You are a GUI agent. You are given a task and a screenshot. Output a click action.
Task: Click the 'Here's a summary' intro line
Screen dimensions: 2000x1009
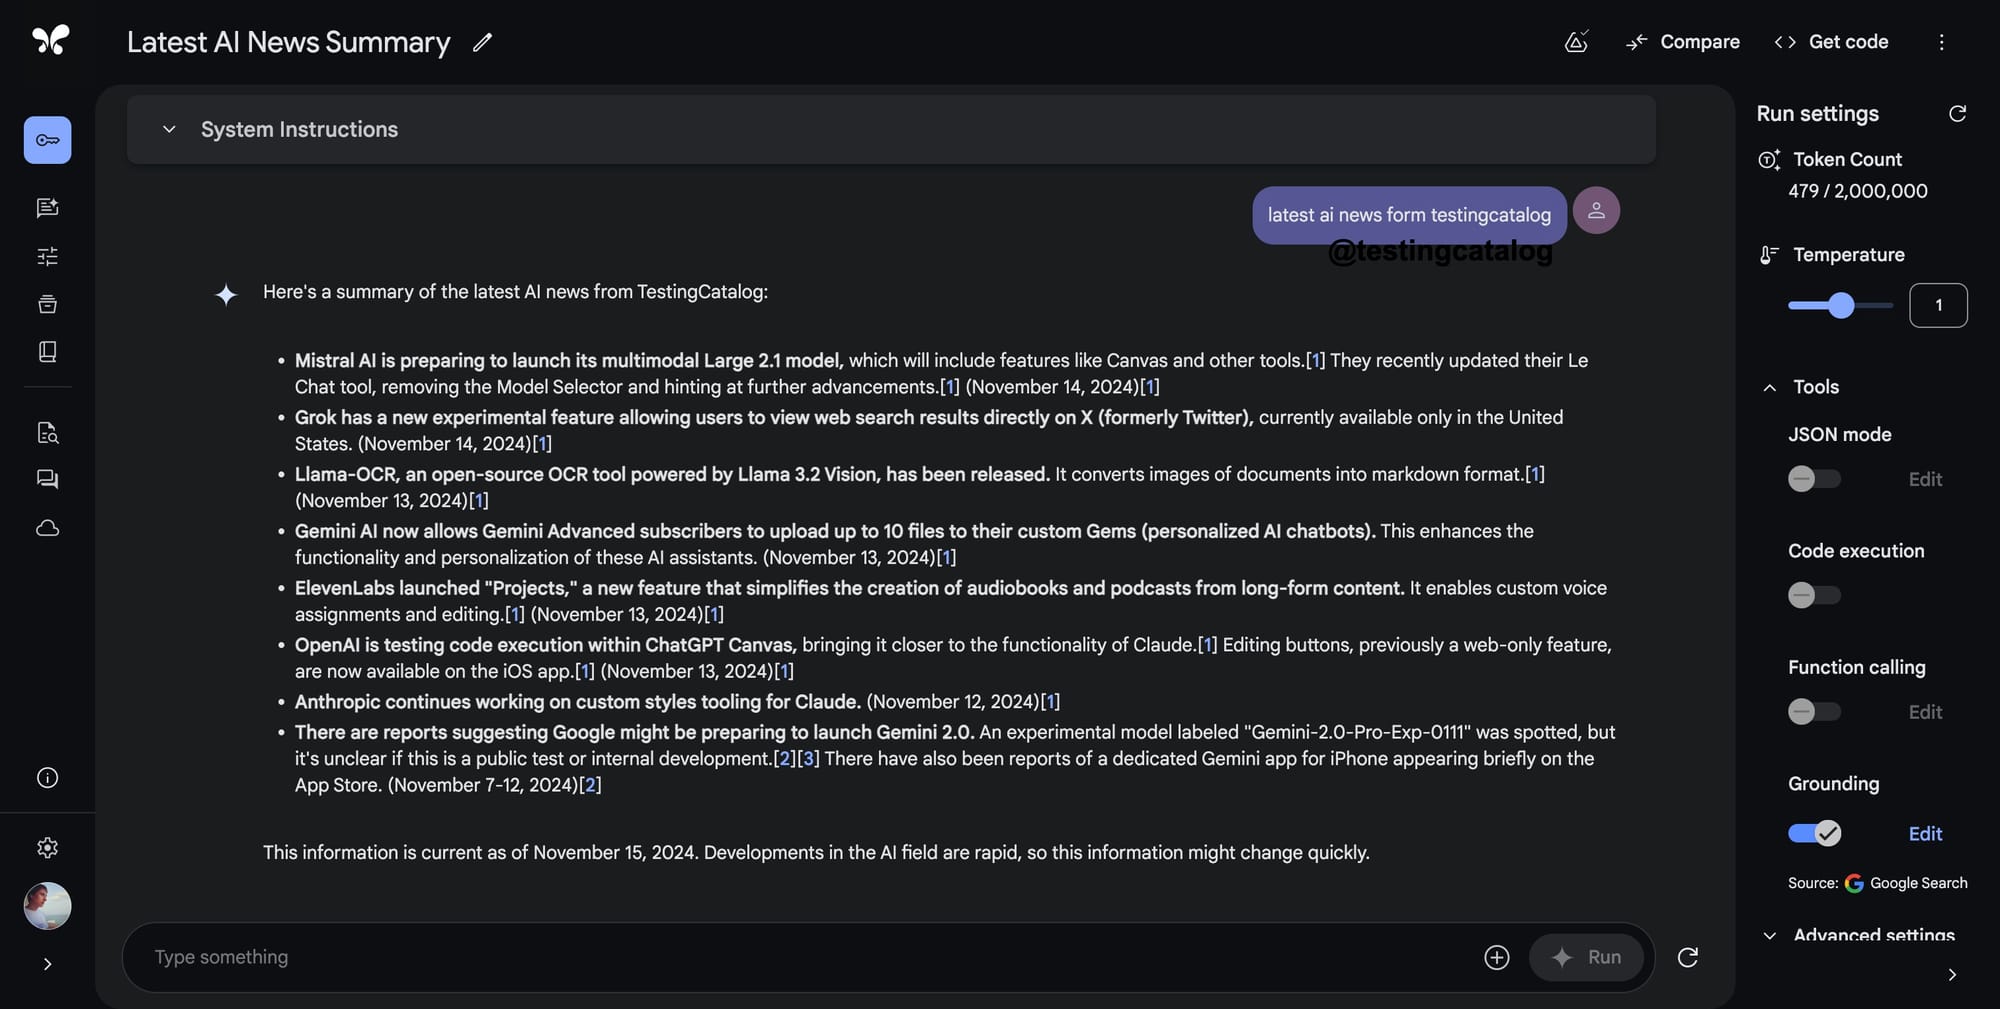[515, 292]
